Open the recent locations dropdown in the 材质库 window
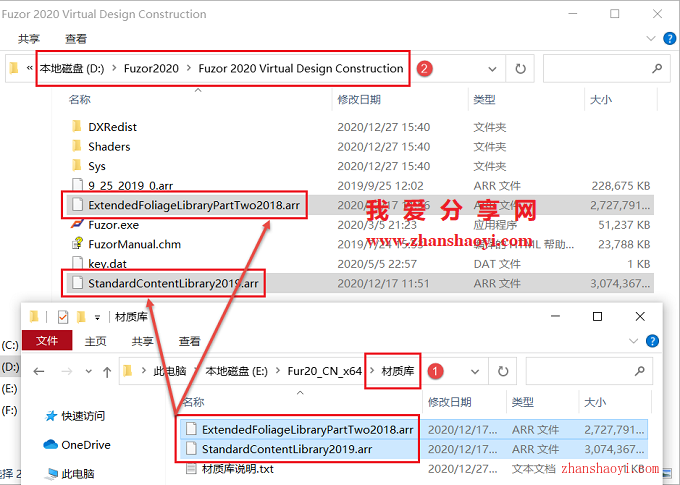 coord(88,371)
